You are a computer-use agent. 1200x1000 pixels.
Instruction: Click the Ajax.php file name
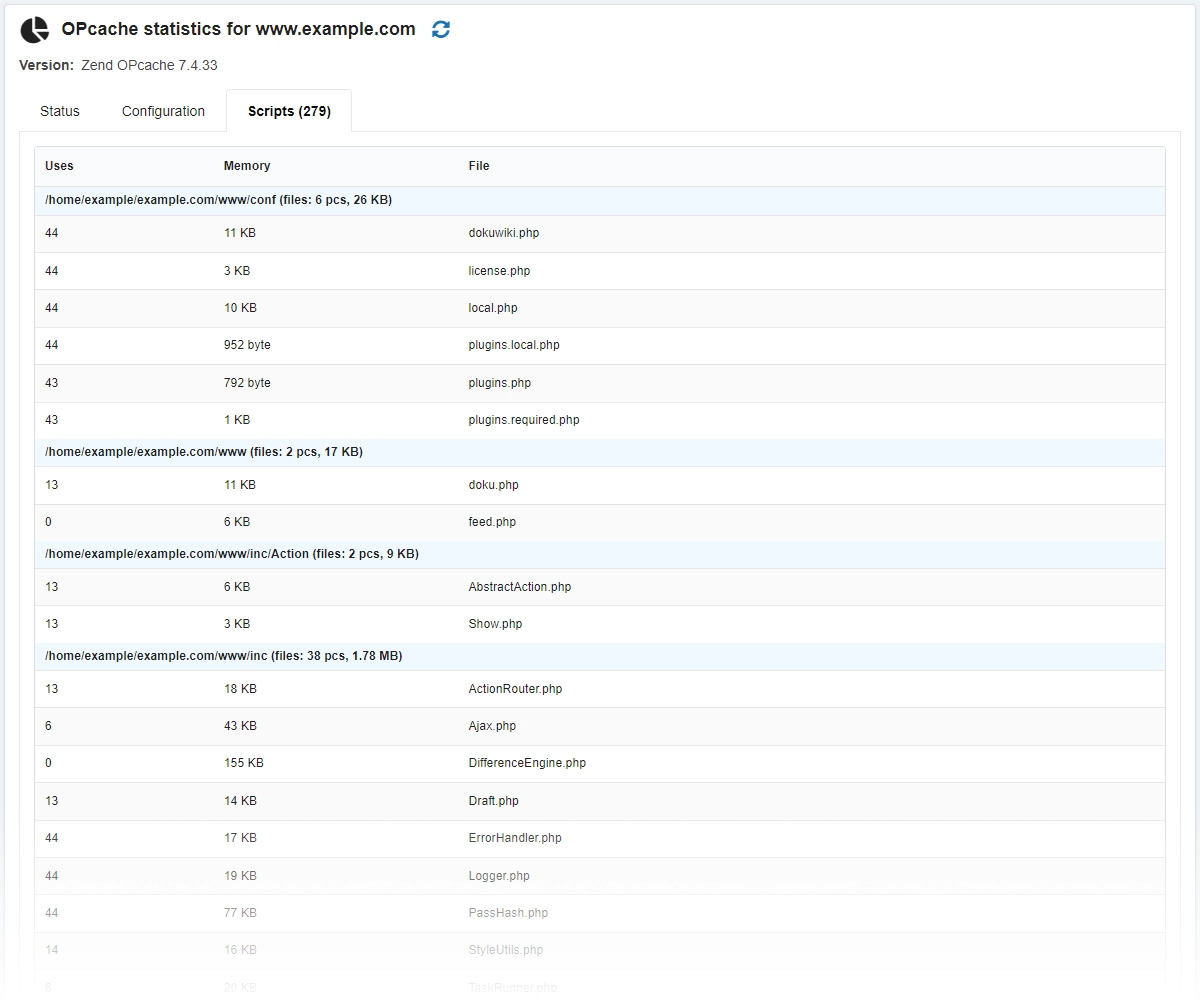tap(492, 726)
